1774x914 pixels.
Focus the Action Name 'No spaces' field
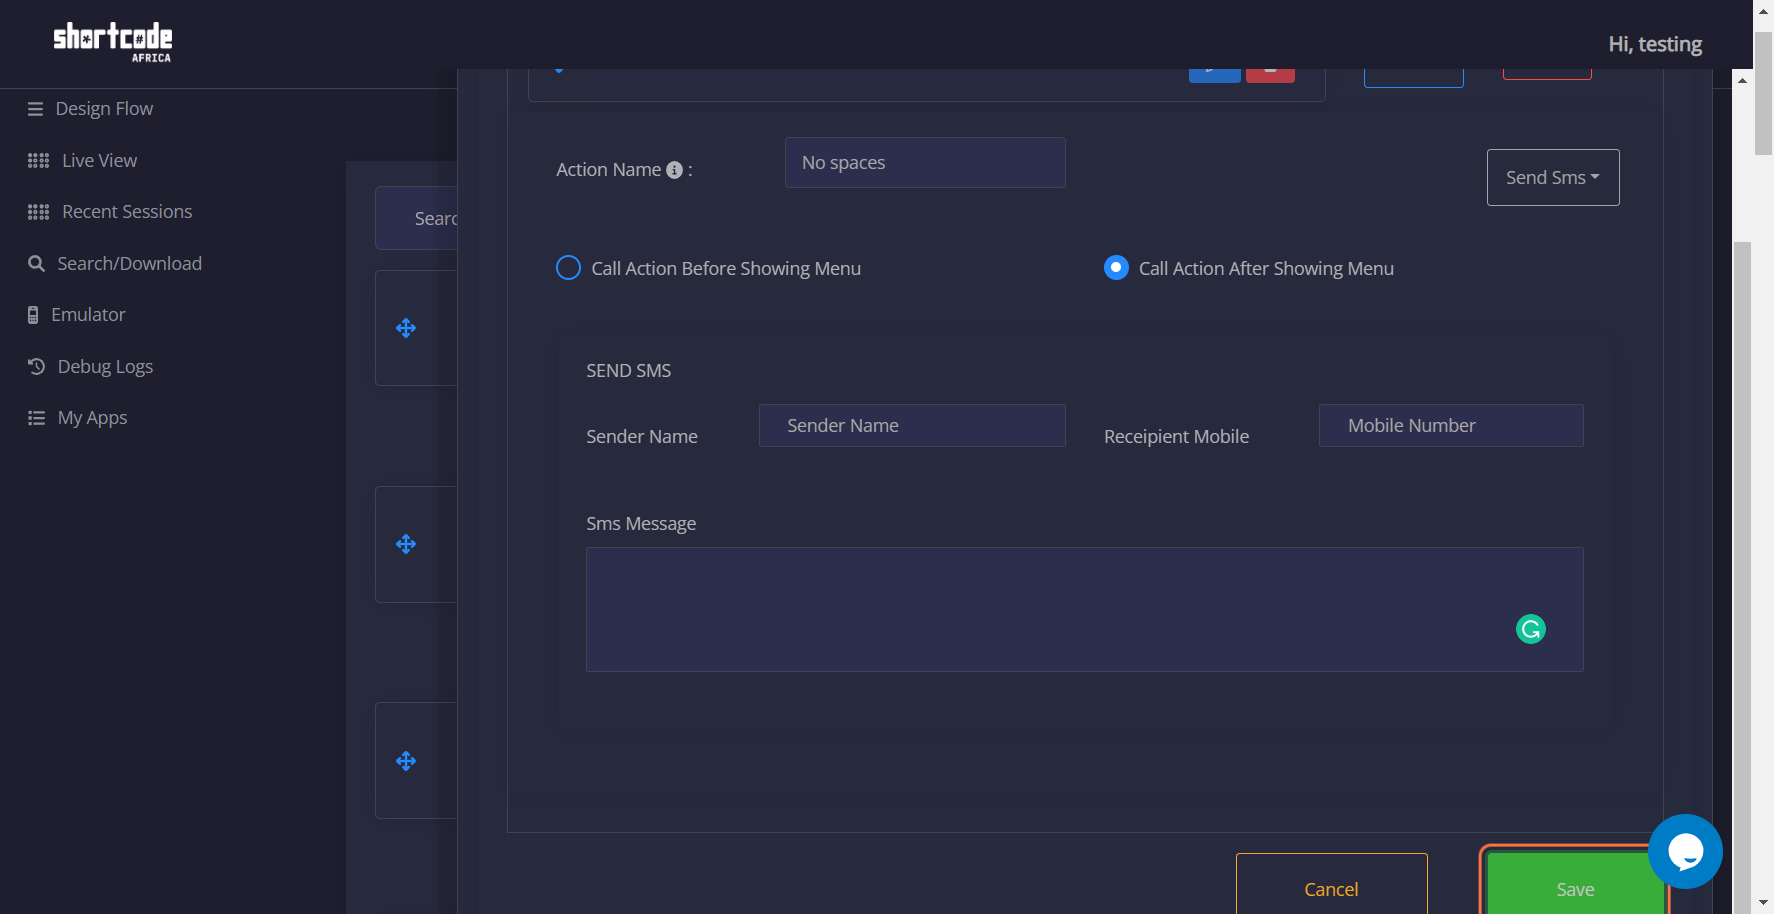(x=925, y=163)
